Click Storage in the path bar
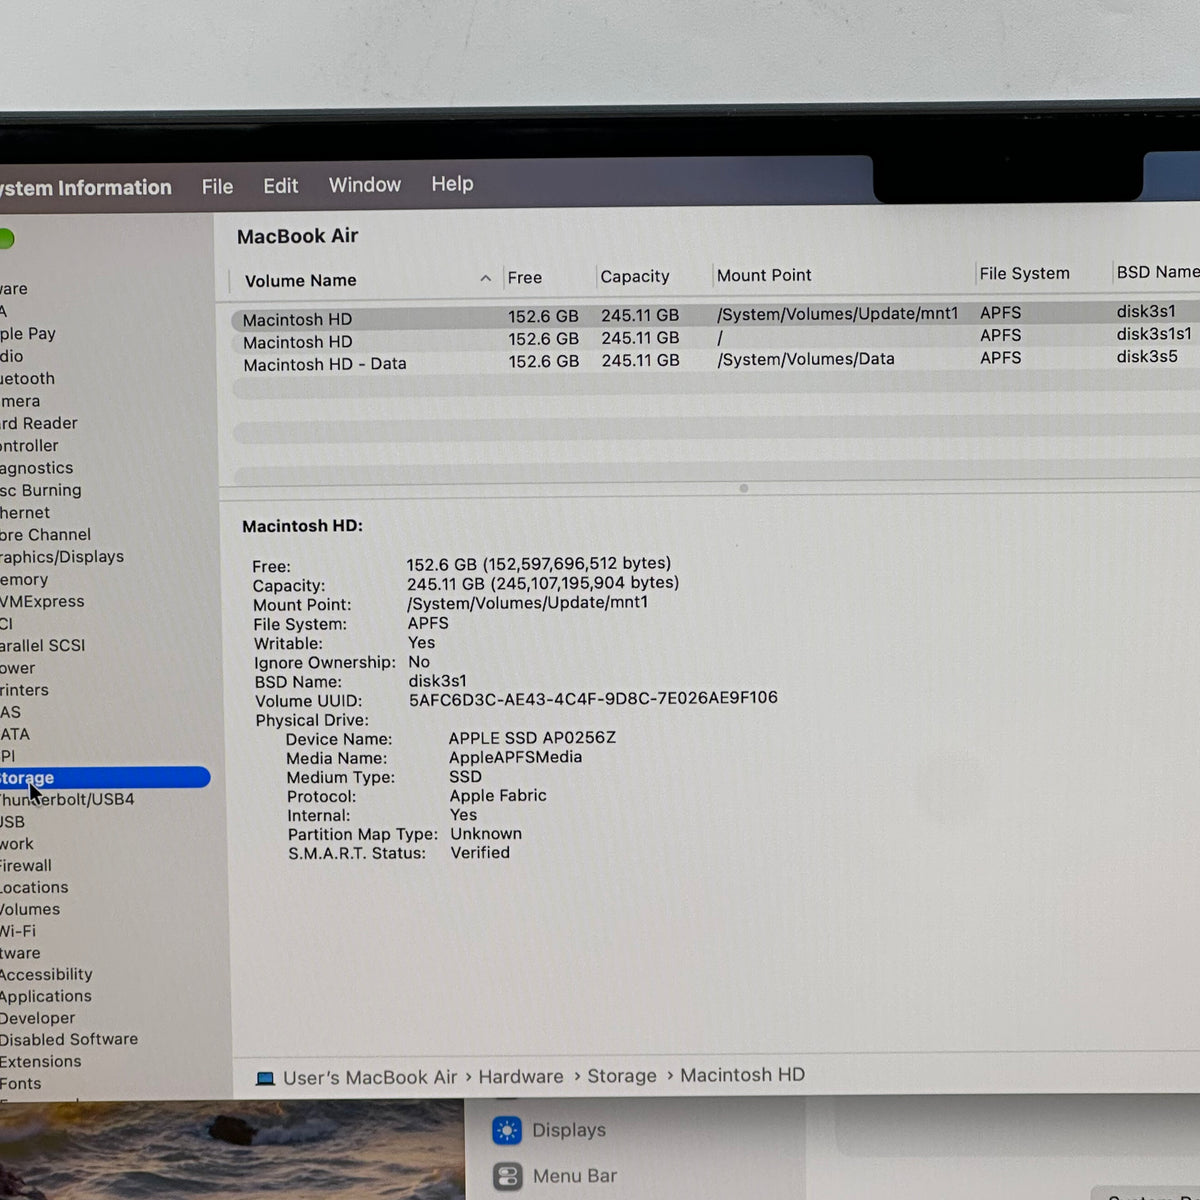 [622, 1076]
